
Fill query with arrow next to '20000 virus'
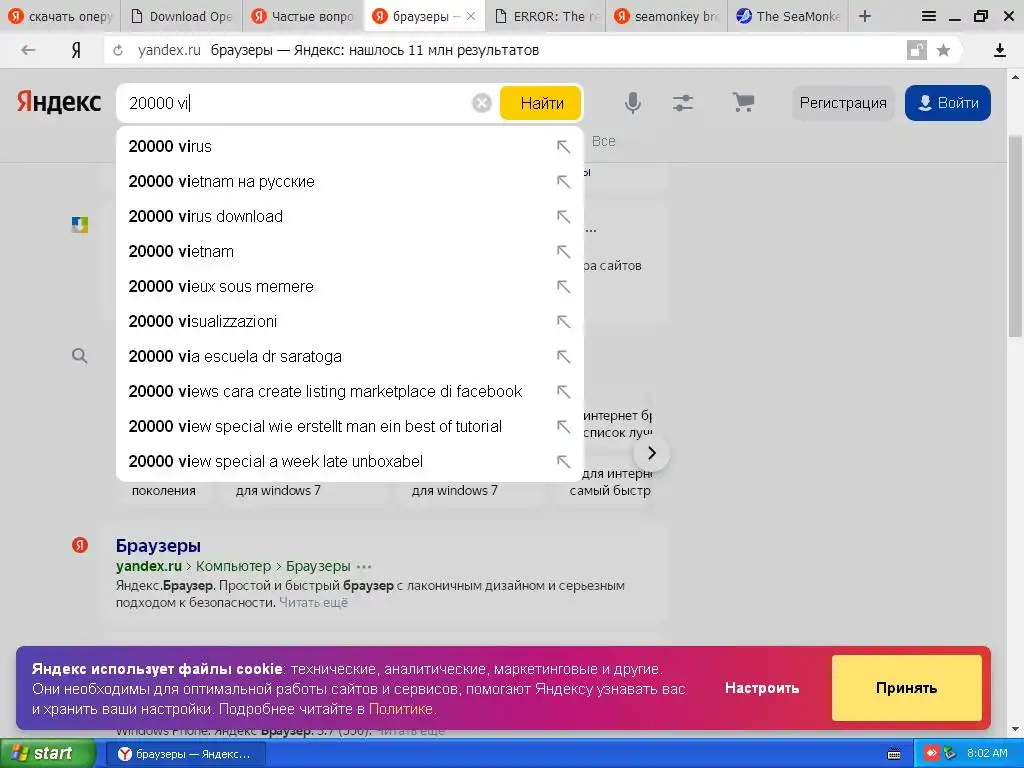[563, 147]
